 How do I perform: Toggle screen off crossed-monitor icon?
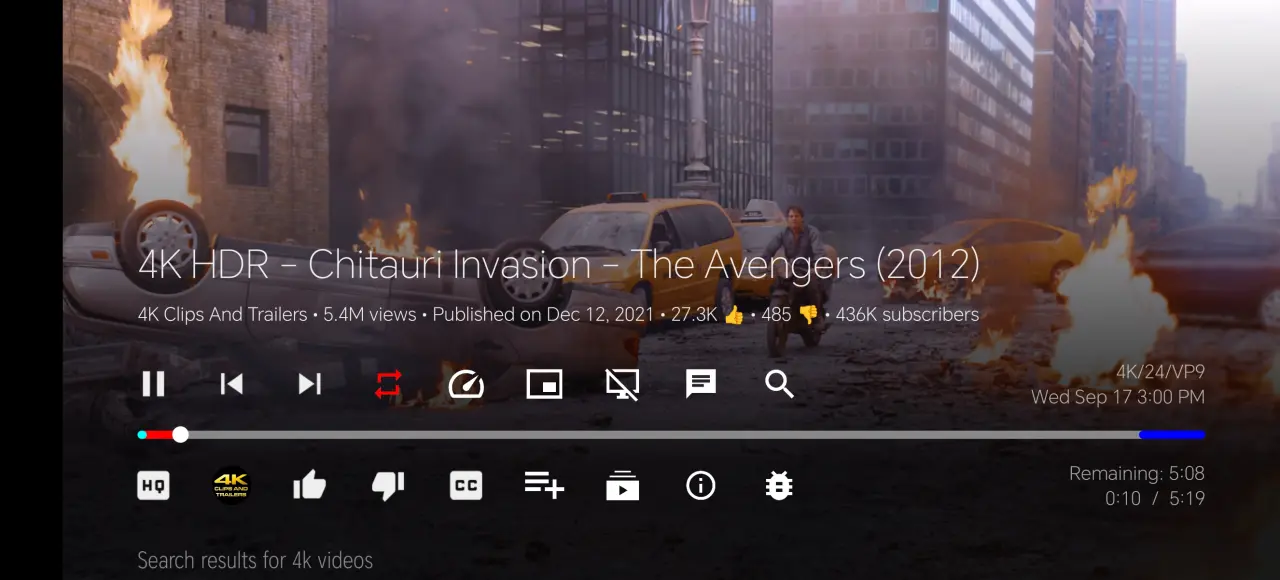tap(622, 384)
